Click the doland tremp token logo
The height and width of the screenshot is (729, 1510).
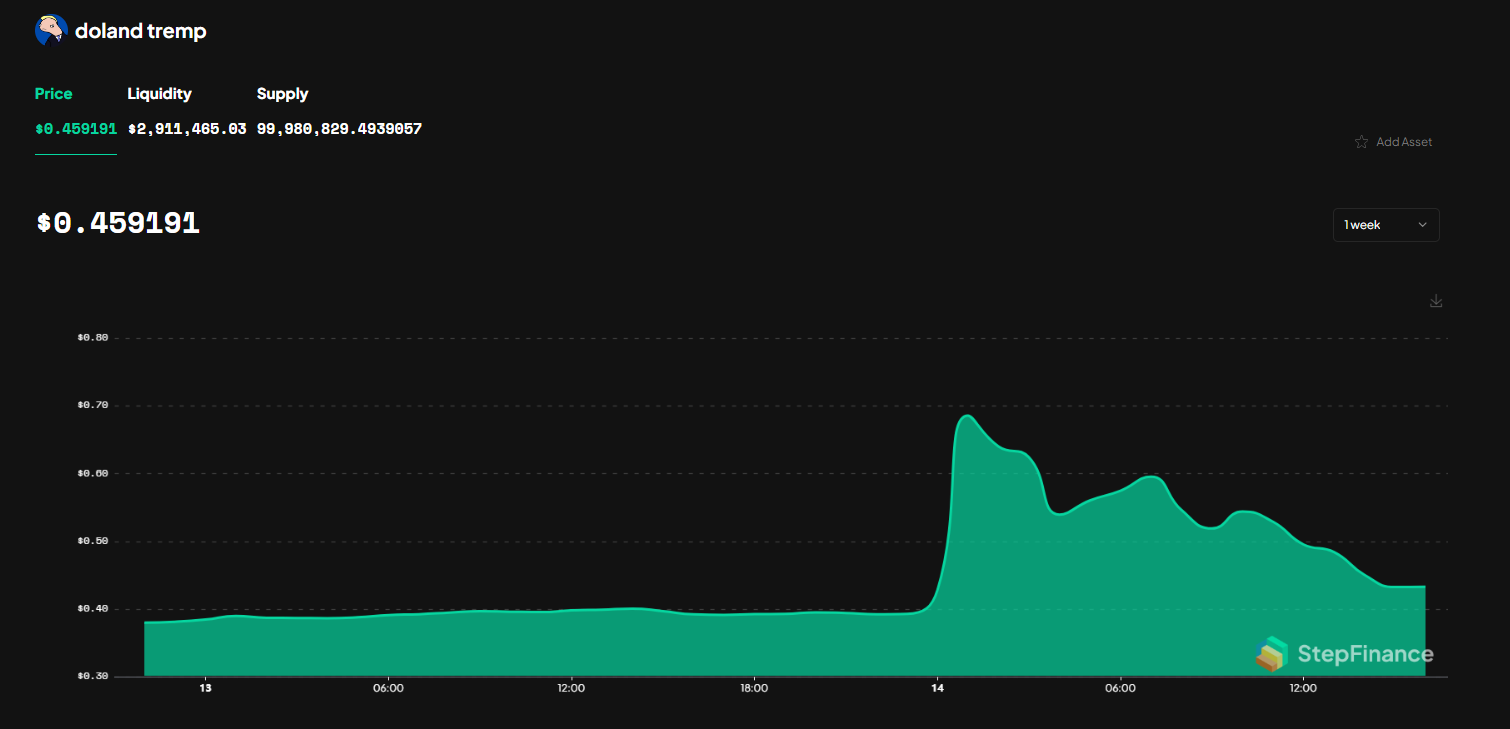click(x=51, y=31)
